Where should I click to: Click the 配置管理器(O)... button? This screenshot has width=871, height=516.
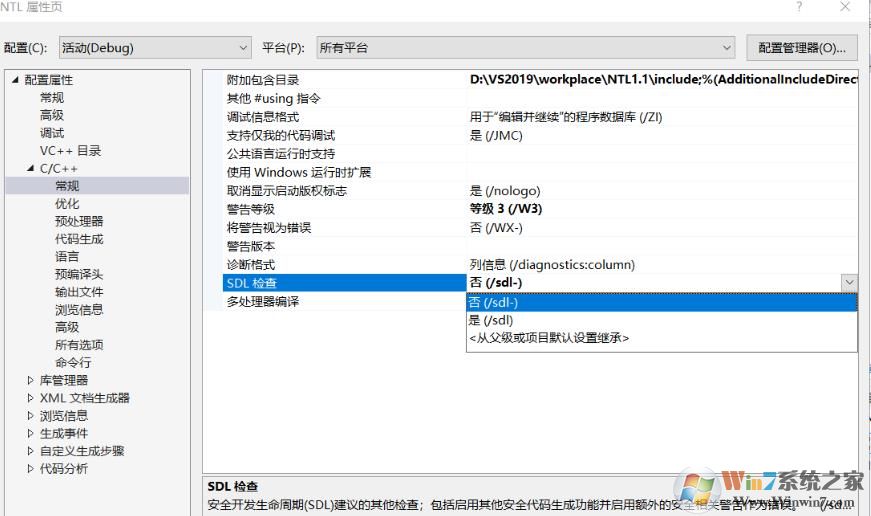802,48
